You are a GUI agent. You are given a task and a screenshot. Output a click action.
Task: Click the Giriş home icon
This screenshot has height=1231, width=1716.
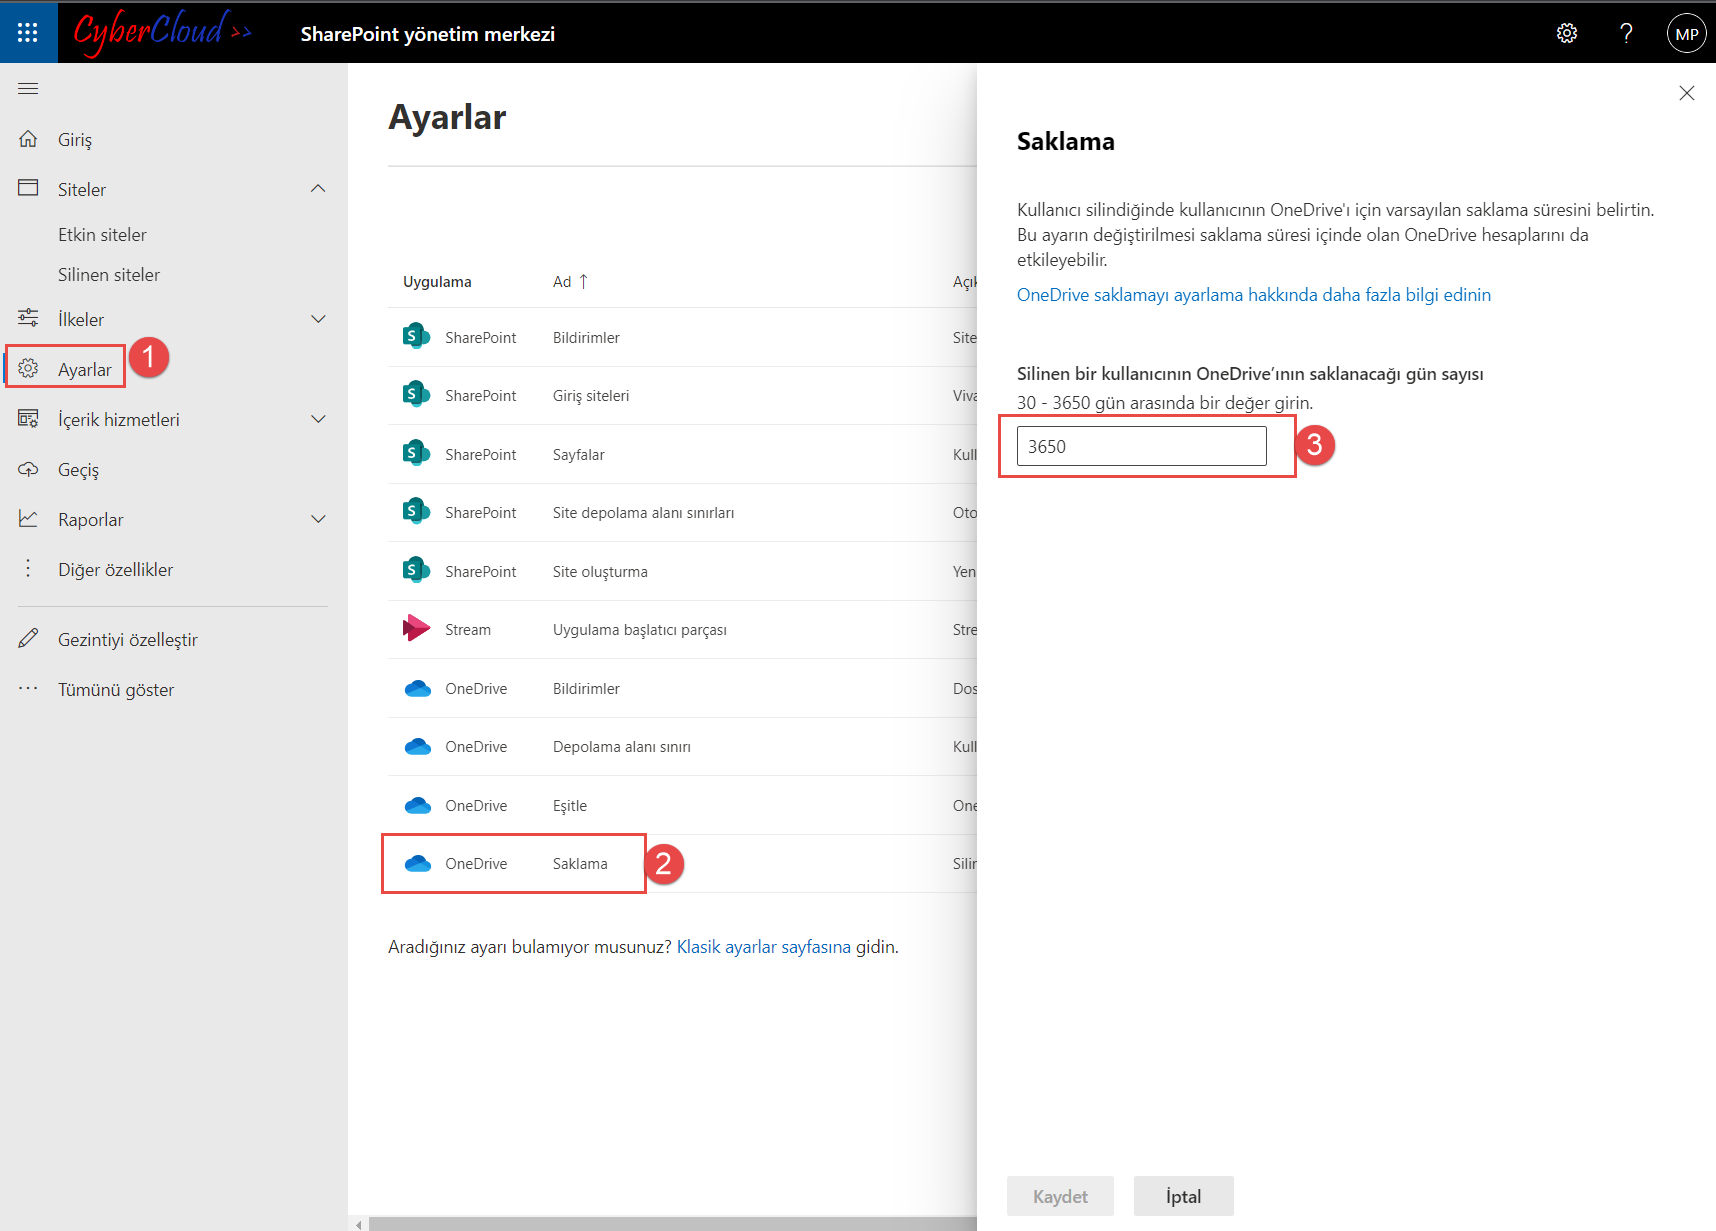click(x=28, y=139)
